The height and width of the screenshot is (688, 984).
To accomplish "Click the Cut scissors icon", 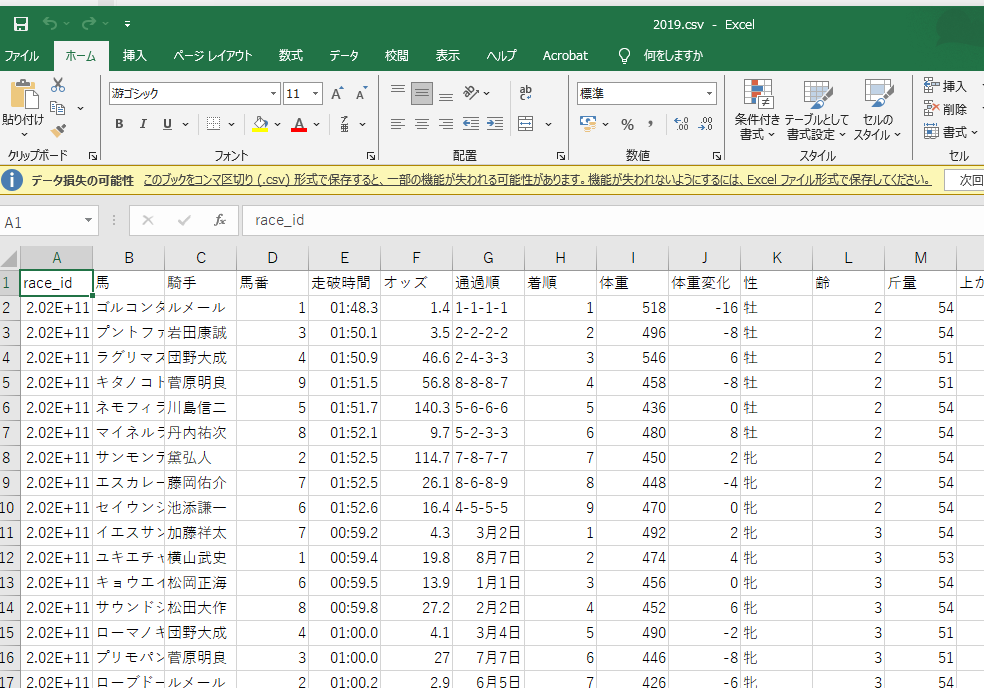I will [x=58, y=85].
